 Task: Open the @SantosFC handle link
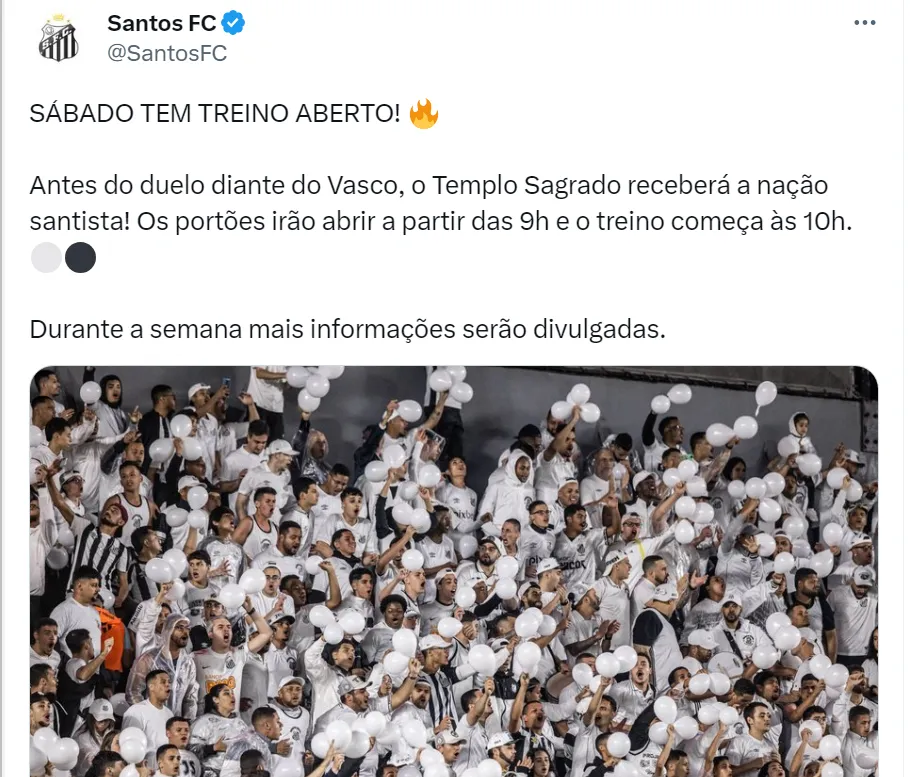click(167, 53)
